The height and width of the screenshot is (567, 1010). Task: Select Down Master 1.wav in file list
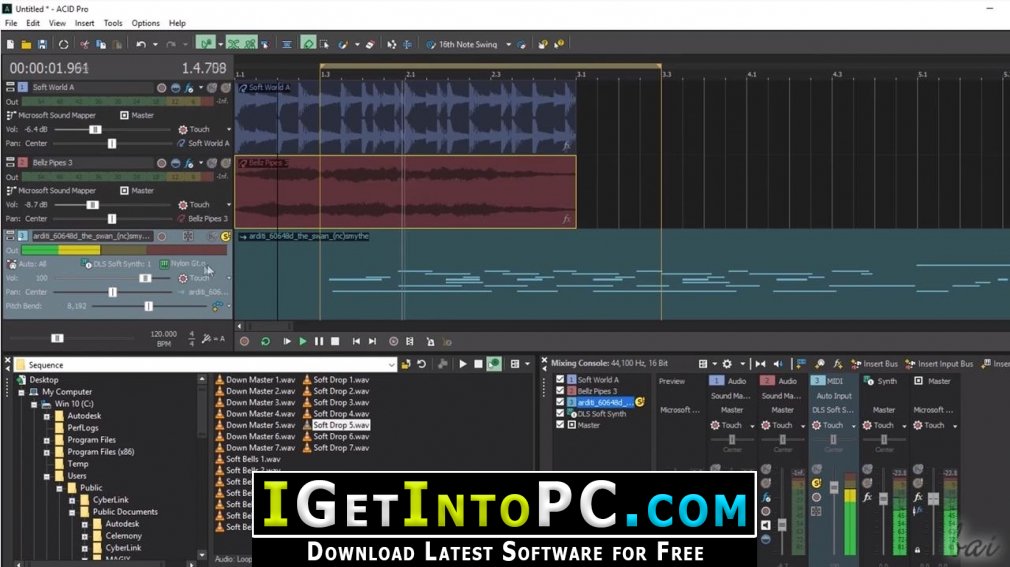pos(260,380)
